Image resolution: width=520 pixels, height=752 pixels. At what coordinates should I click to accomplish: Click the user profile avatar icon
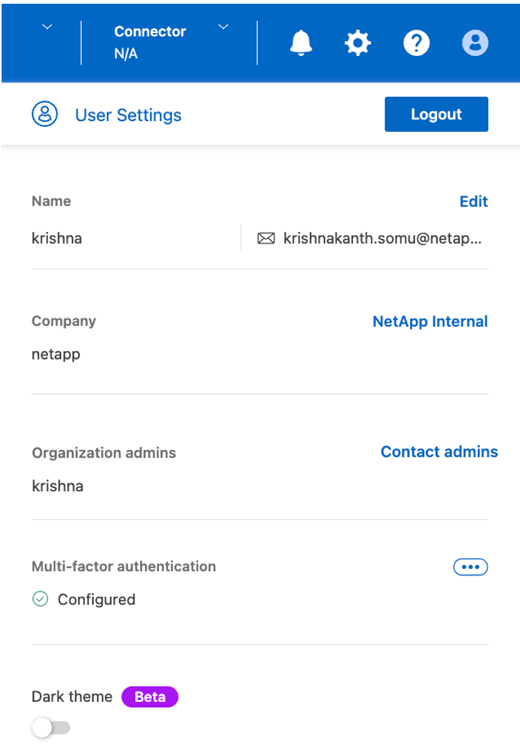click(x=475, y=43)
